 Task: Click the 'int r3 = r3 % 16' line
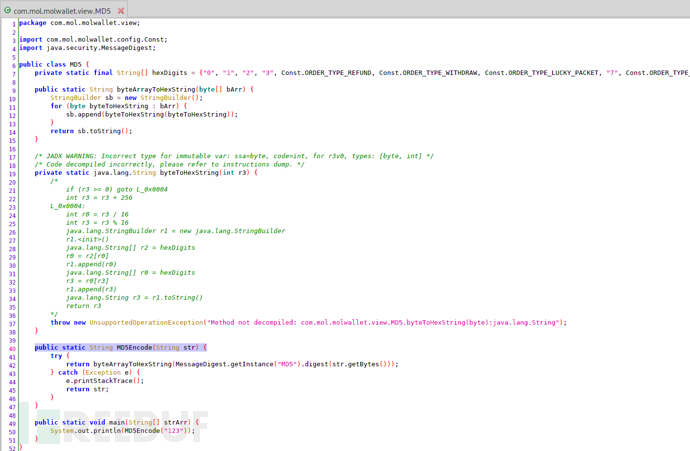97,223
